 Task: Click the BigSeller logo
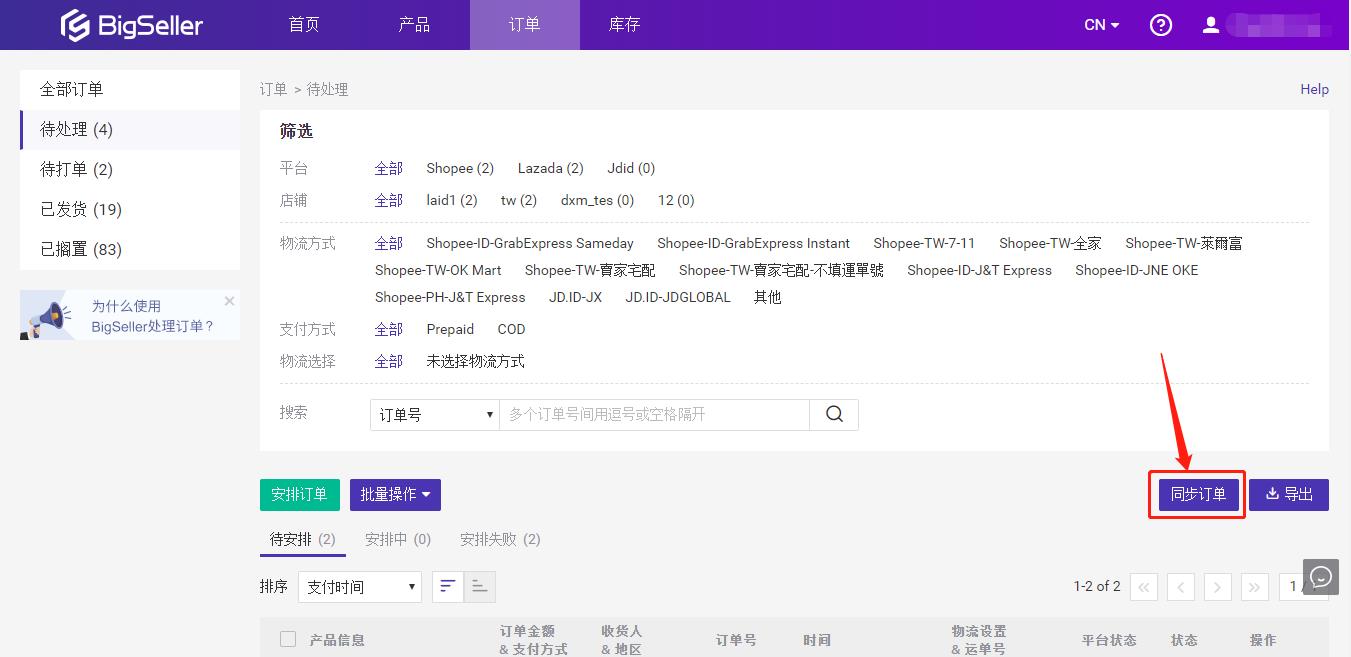click(x=131, y=25)
